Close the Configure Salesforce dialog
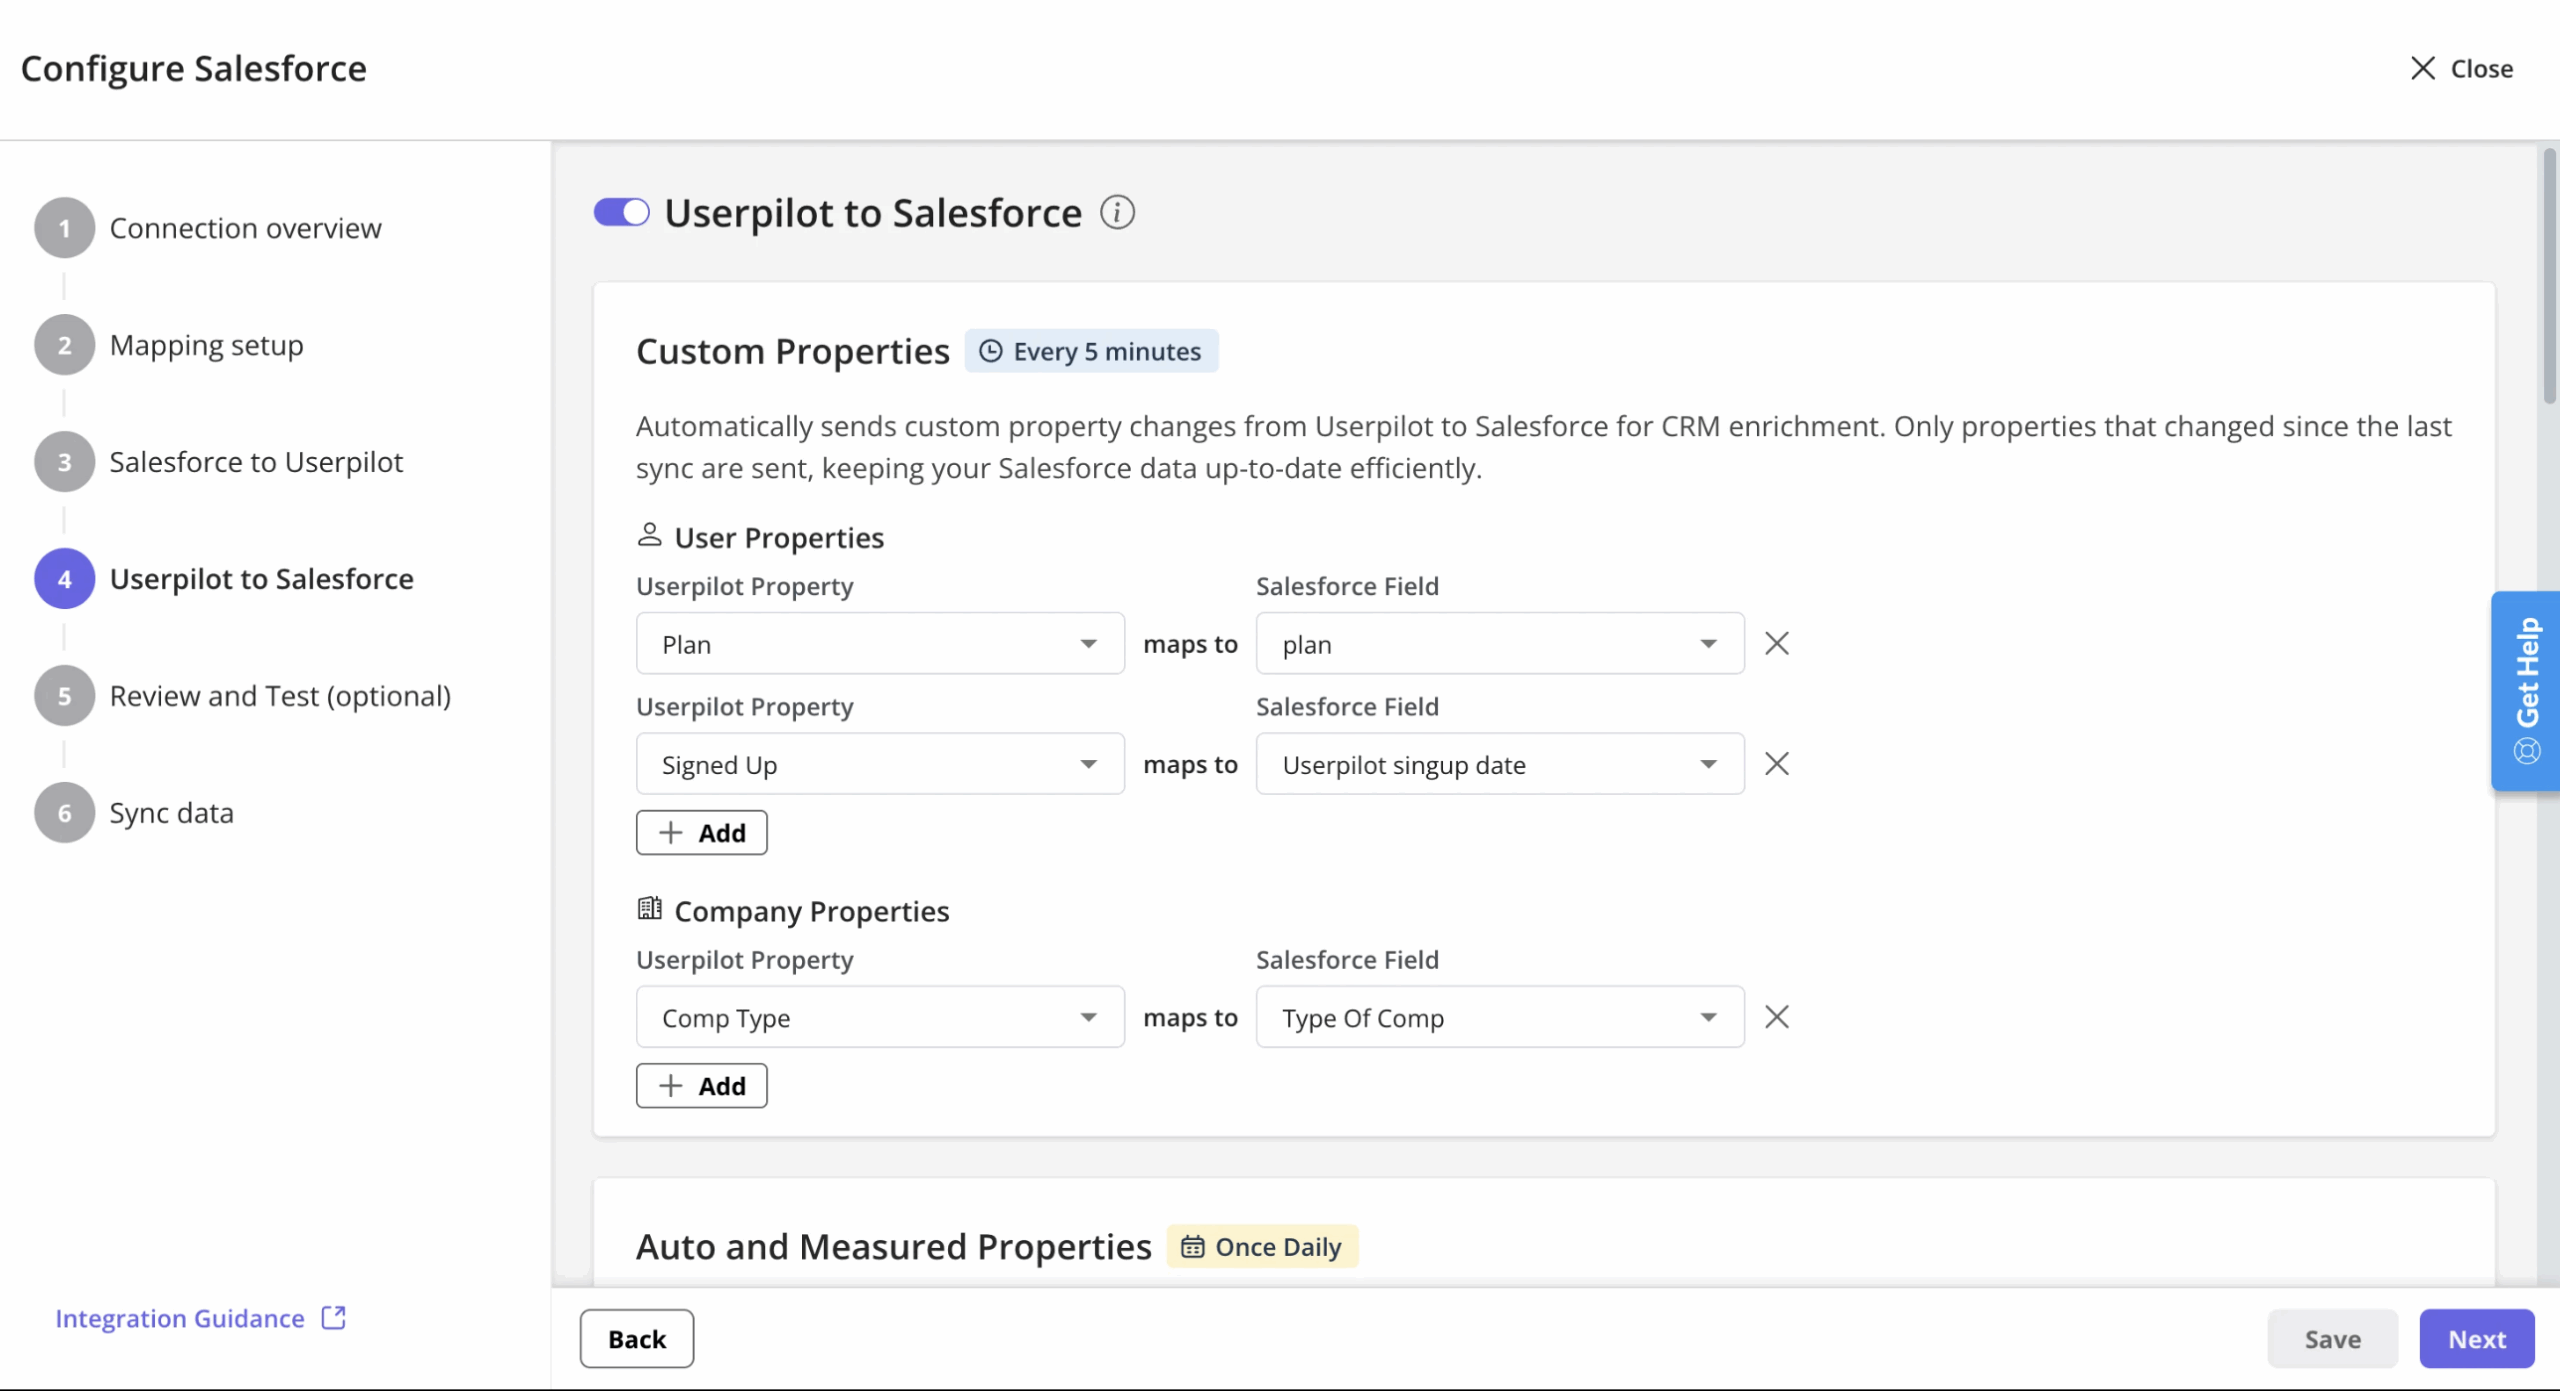This screenshot has width=2560, height=1391. point(2461,68)
